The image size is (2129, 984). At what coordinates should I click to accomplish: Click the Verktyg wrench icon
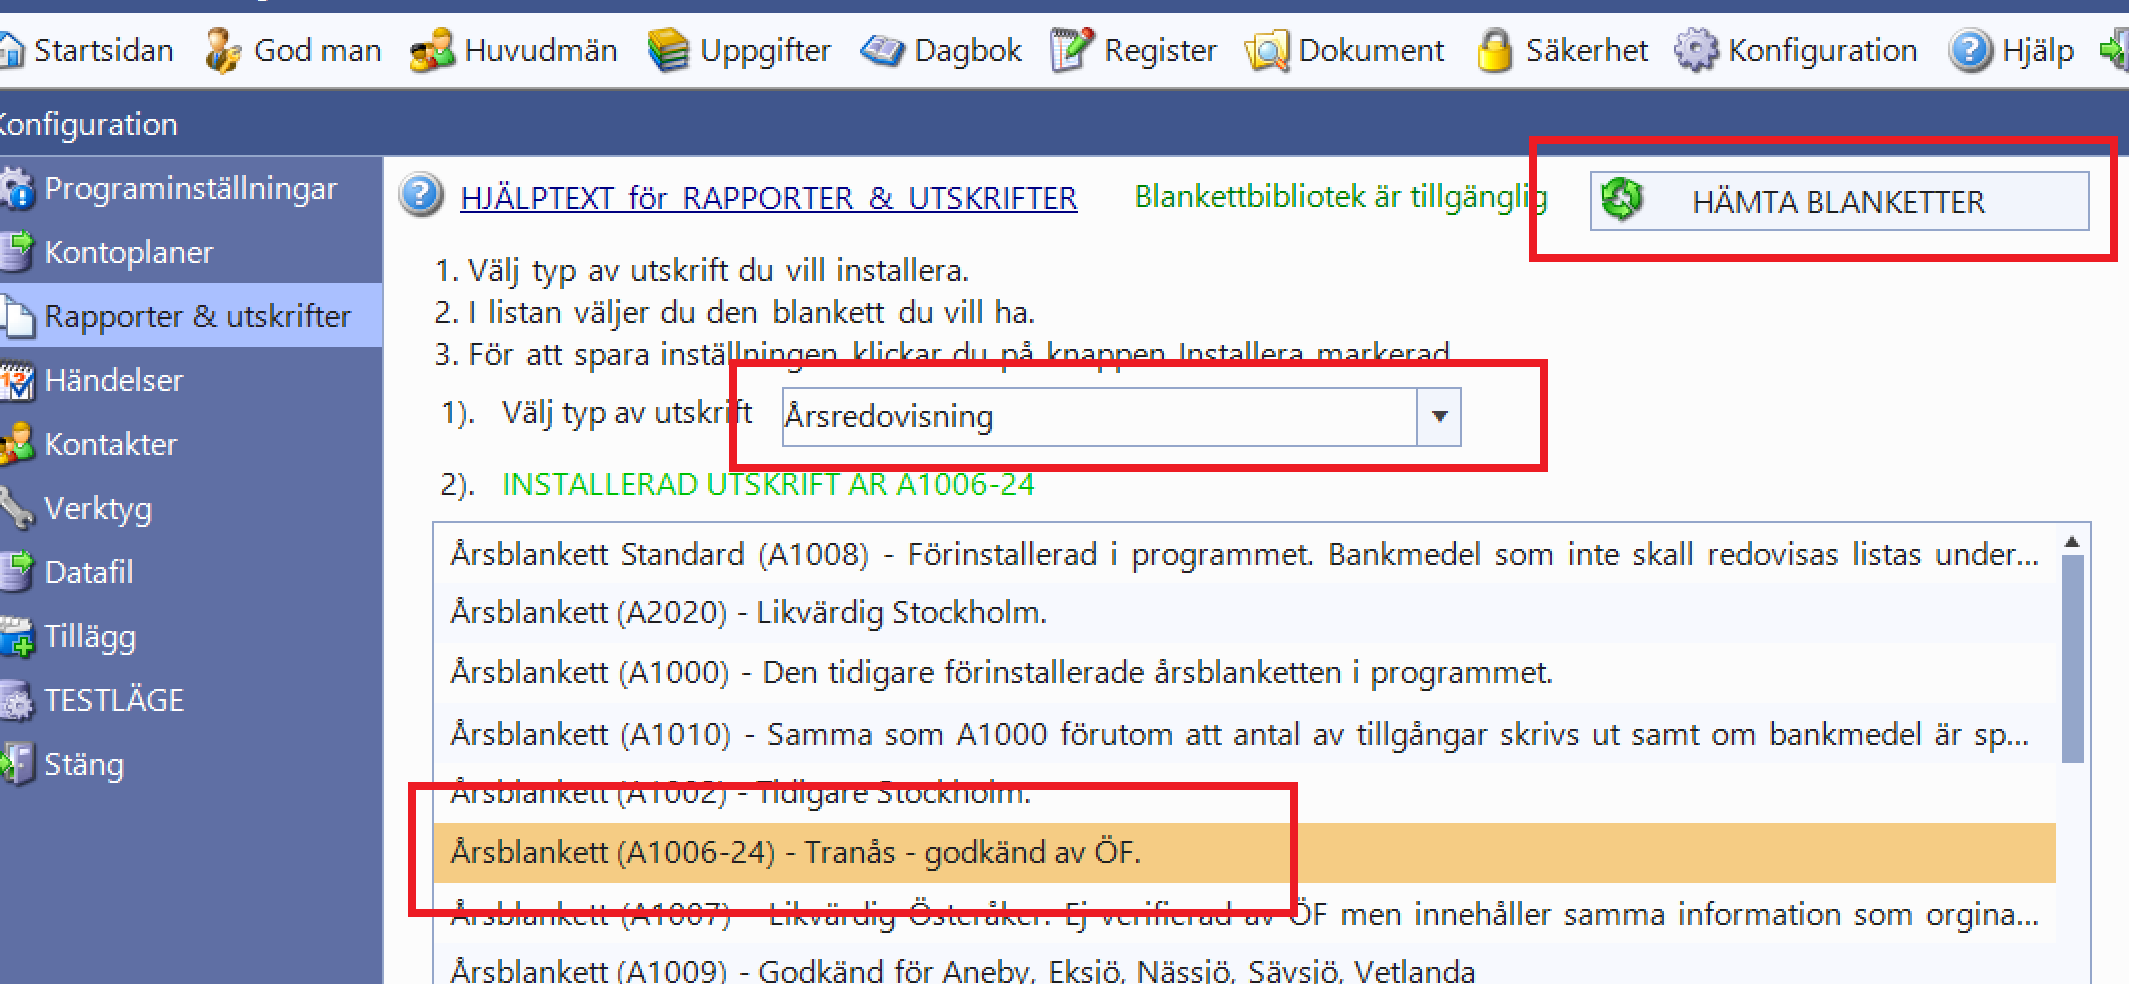tap(18, 508)
